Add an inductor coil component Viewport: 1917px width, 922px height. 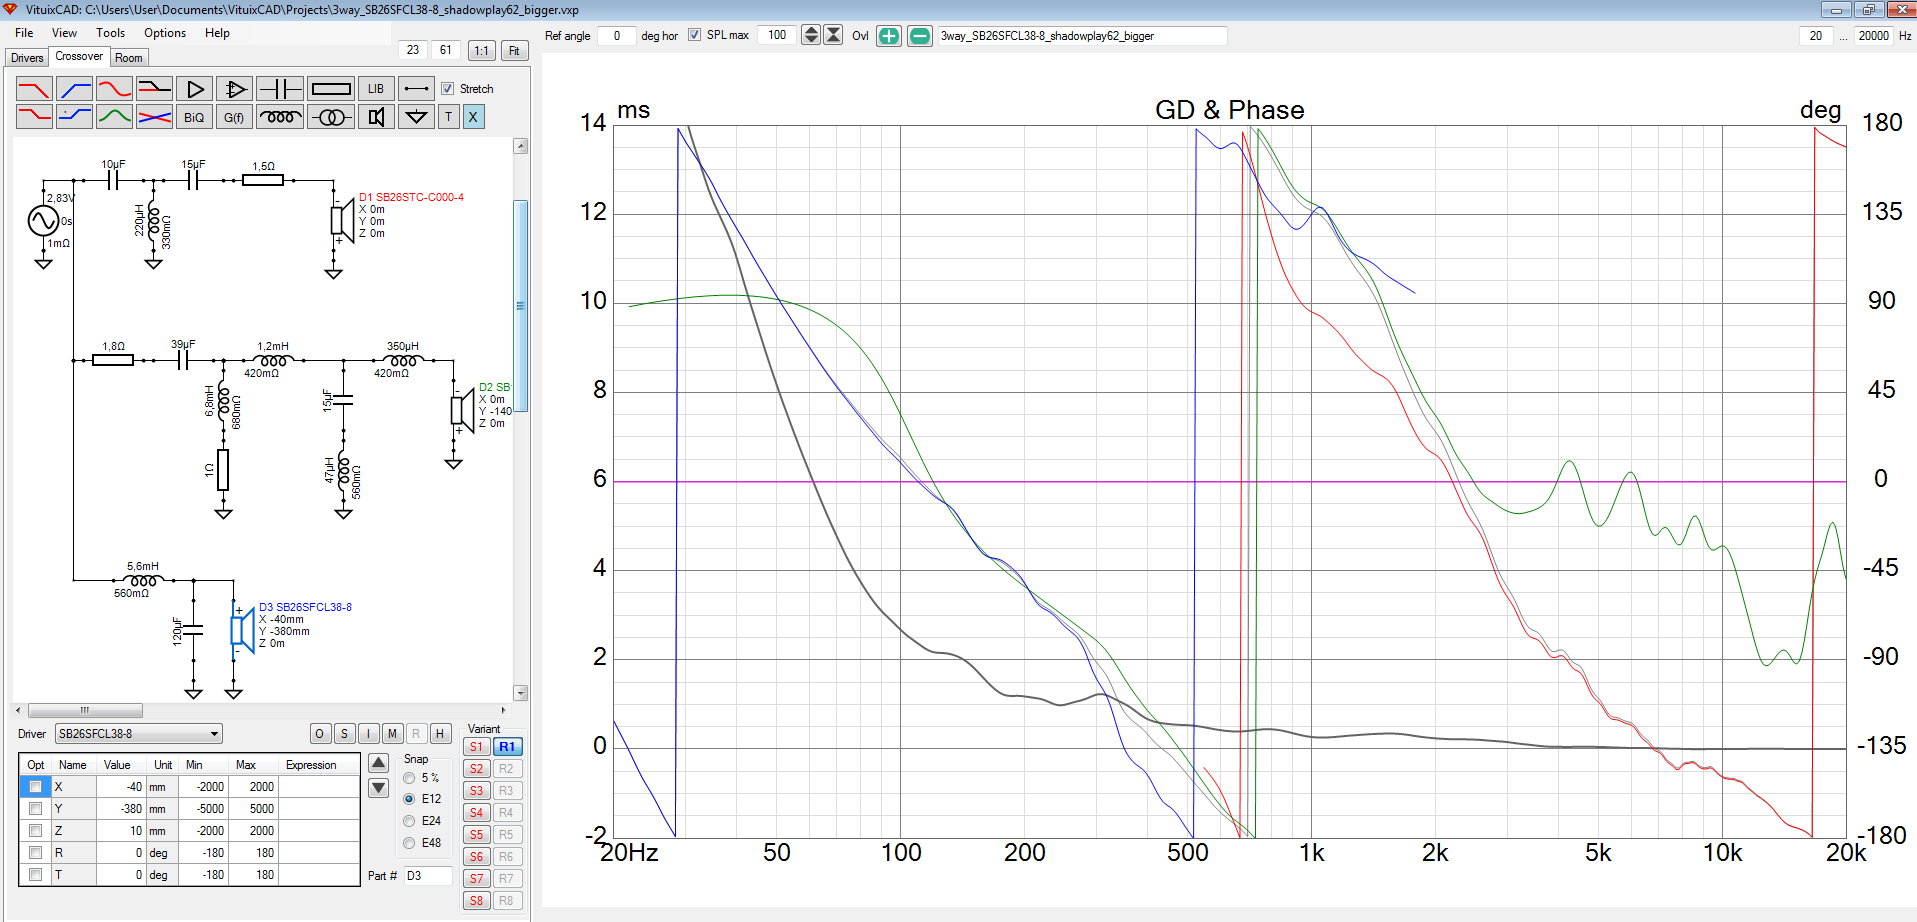tap(280, 117)
